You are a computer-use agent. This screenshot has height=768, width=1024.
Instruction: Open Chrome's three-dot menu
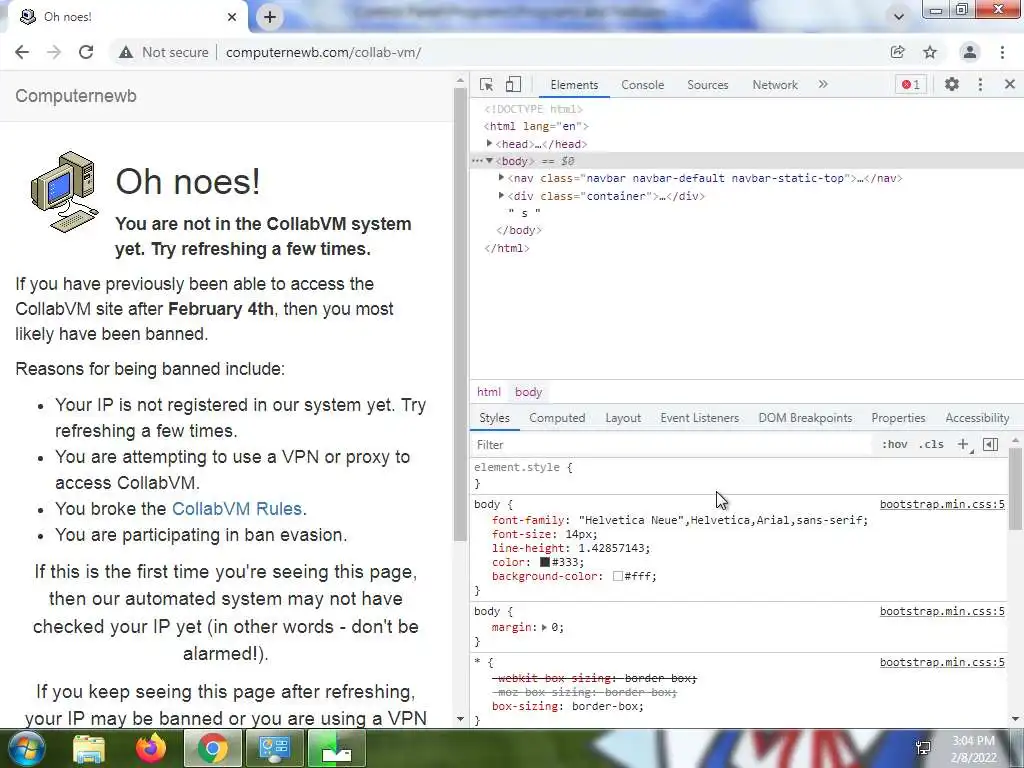click(x=1002, y=52)
